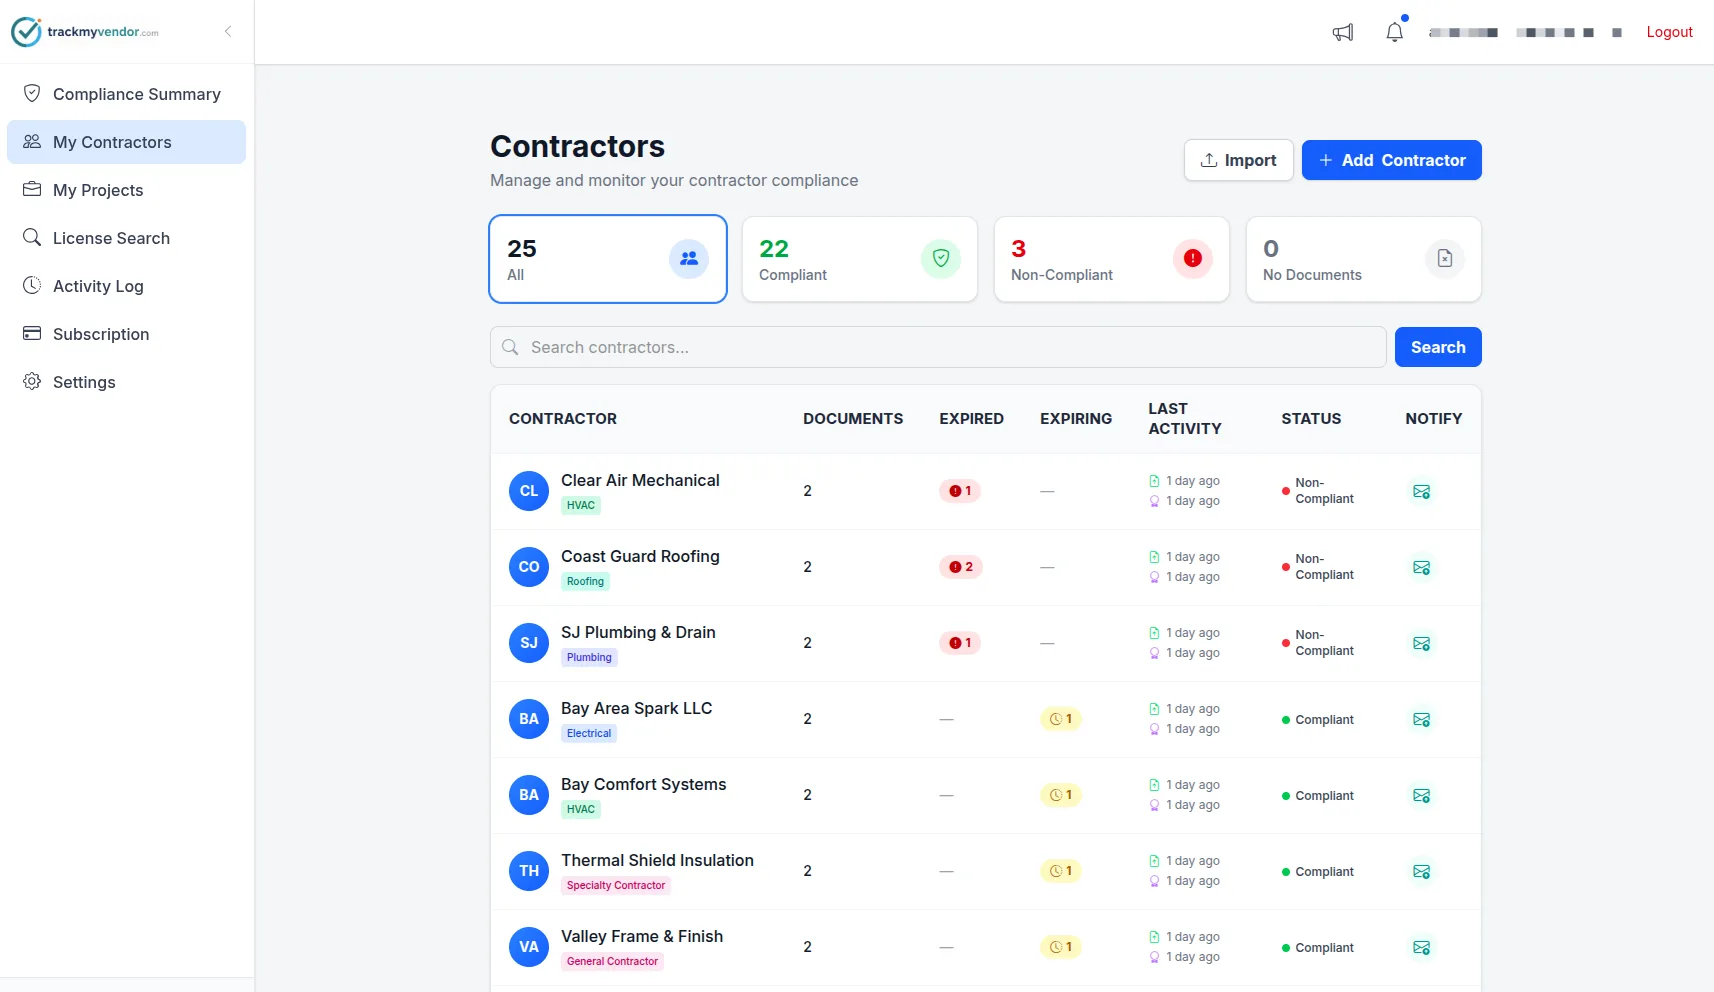This screenshot has width=1714, height=992.
Task: Notify Valley Frame & Finish via its envelope icon
Action: pyautogui.click(x=1421, y=947)
